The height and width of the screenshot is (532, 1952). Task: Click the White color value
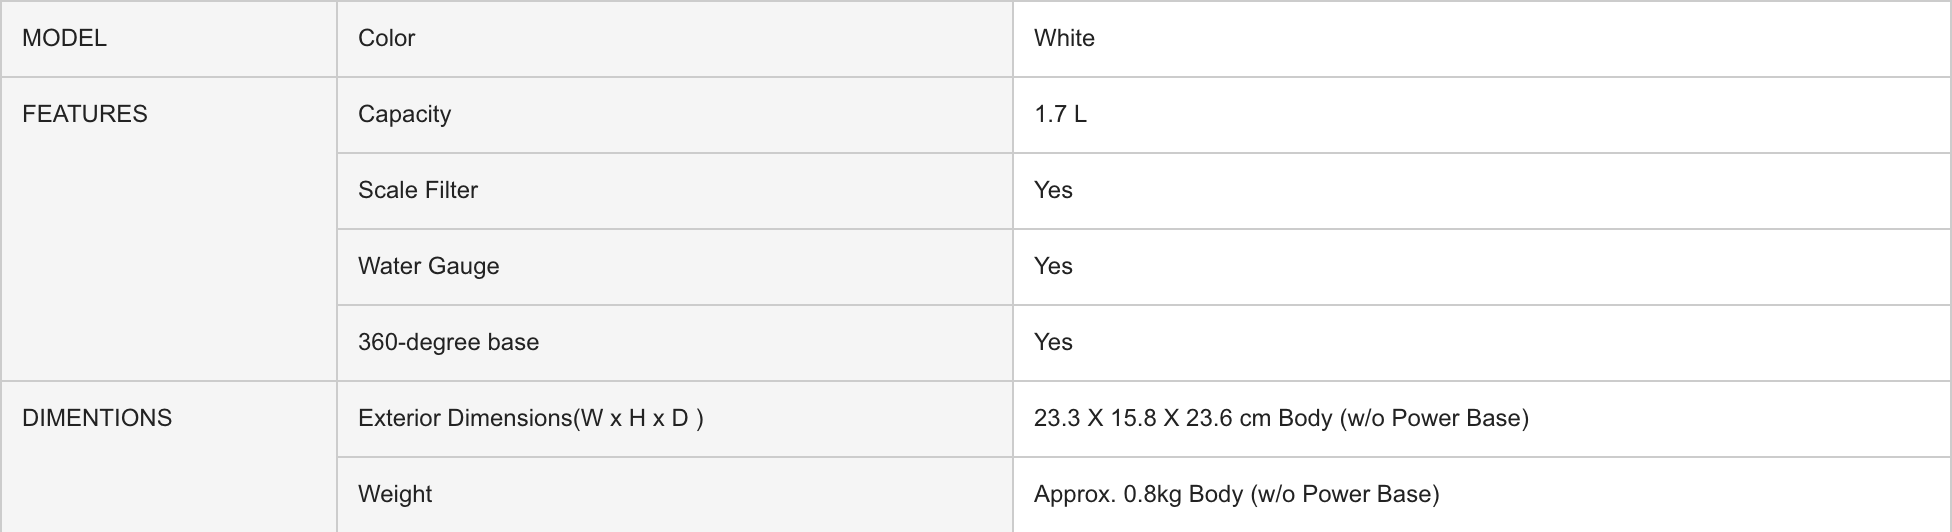(x=1064, y=38)
